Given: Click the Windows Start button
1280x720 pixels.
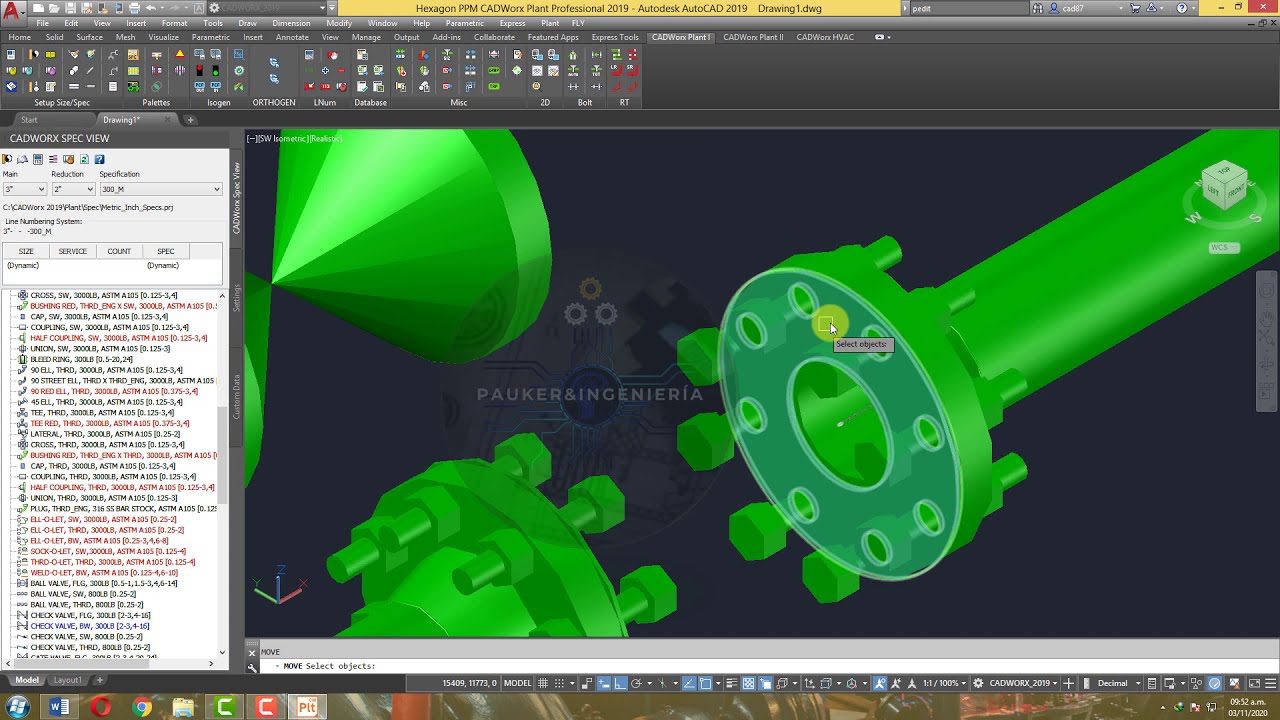Looking at the screenshot, I should point(17,707).
